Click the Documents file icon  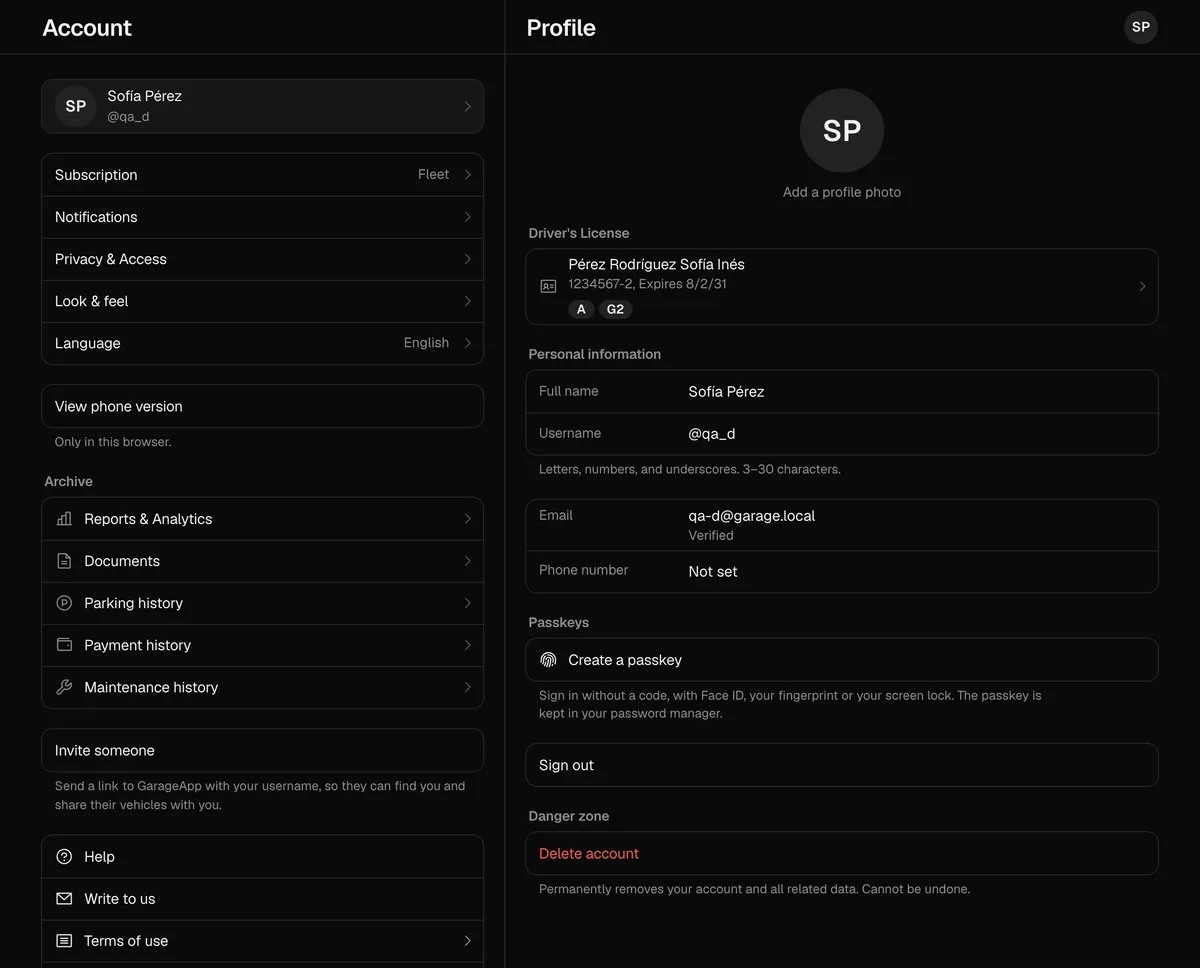click(64, 561)
